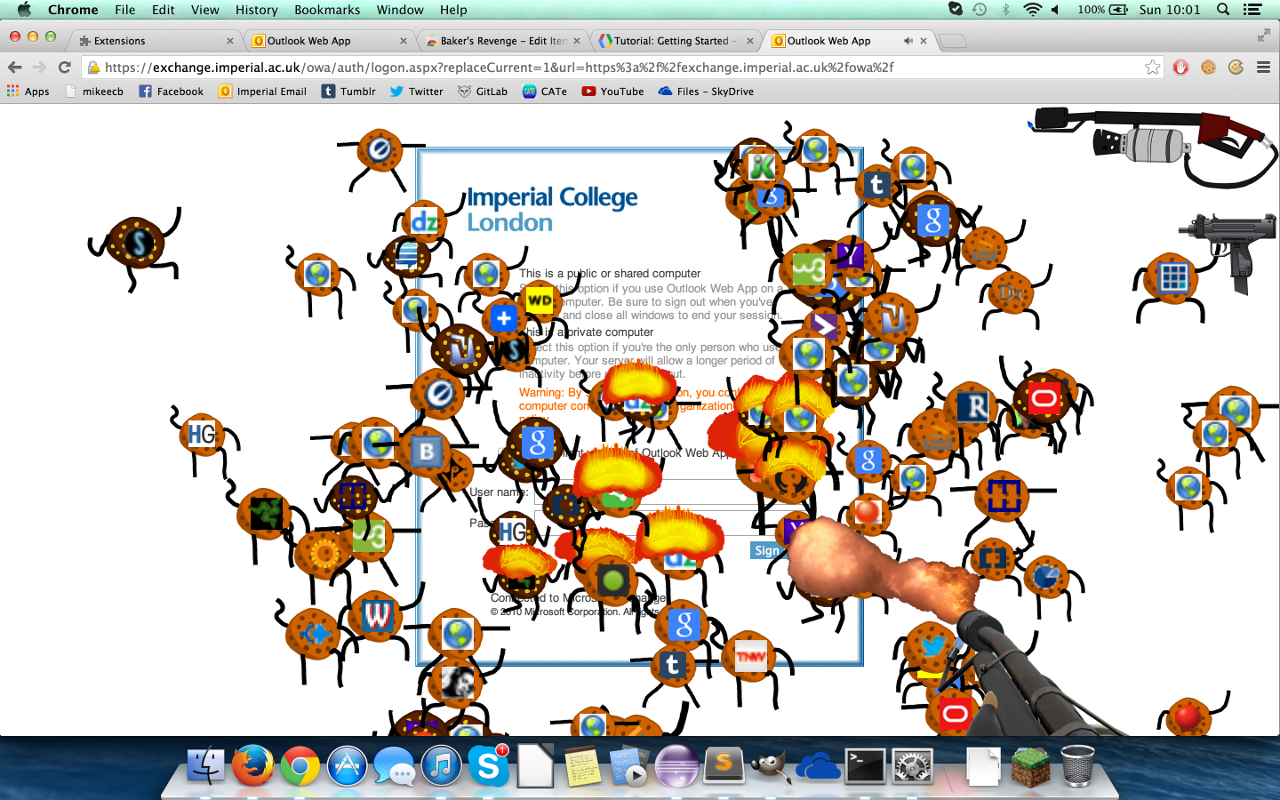Shoot the cookie with blue R icon
This screenshot has width=1280, height=800.
(x=972, y=407)
